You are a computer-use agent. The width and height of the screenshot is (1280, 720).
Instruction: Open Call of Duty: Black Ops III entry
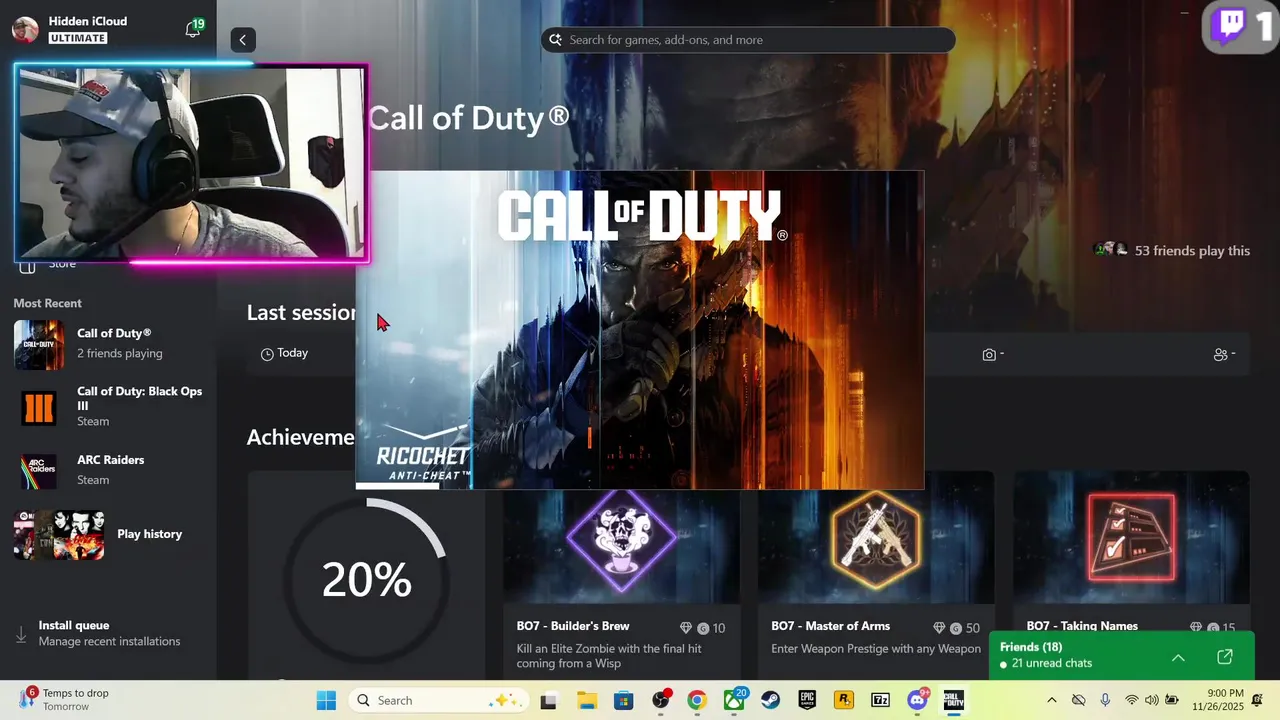[x=108, y=406]
